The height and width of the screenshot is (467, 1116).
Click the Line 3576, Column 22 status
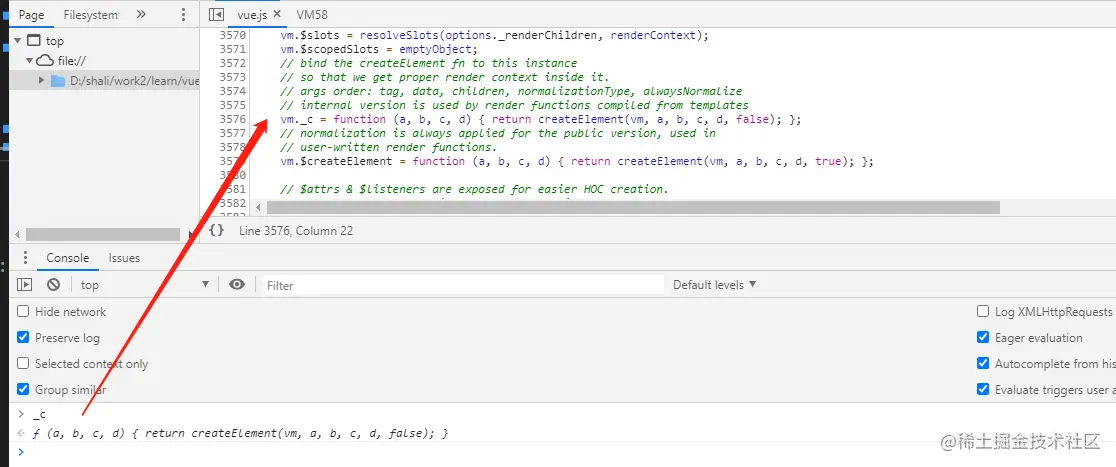[296, 231]
